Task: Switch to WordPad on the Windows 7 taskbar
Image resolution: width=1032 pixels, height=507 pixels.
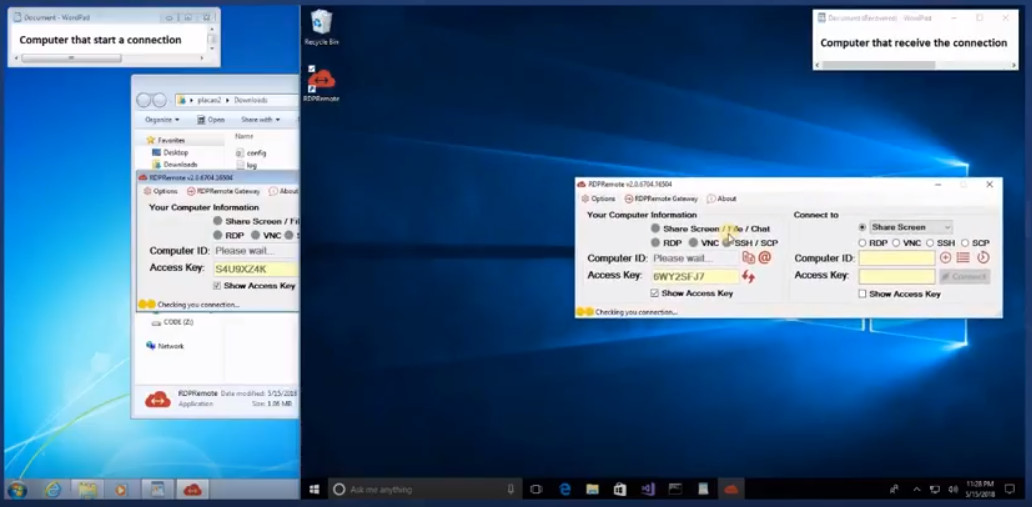Action: pos(157,489)
